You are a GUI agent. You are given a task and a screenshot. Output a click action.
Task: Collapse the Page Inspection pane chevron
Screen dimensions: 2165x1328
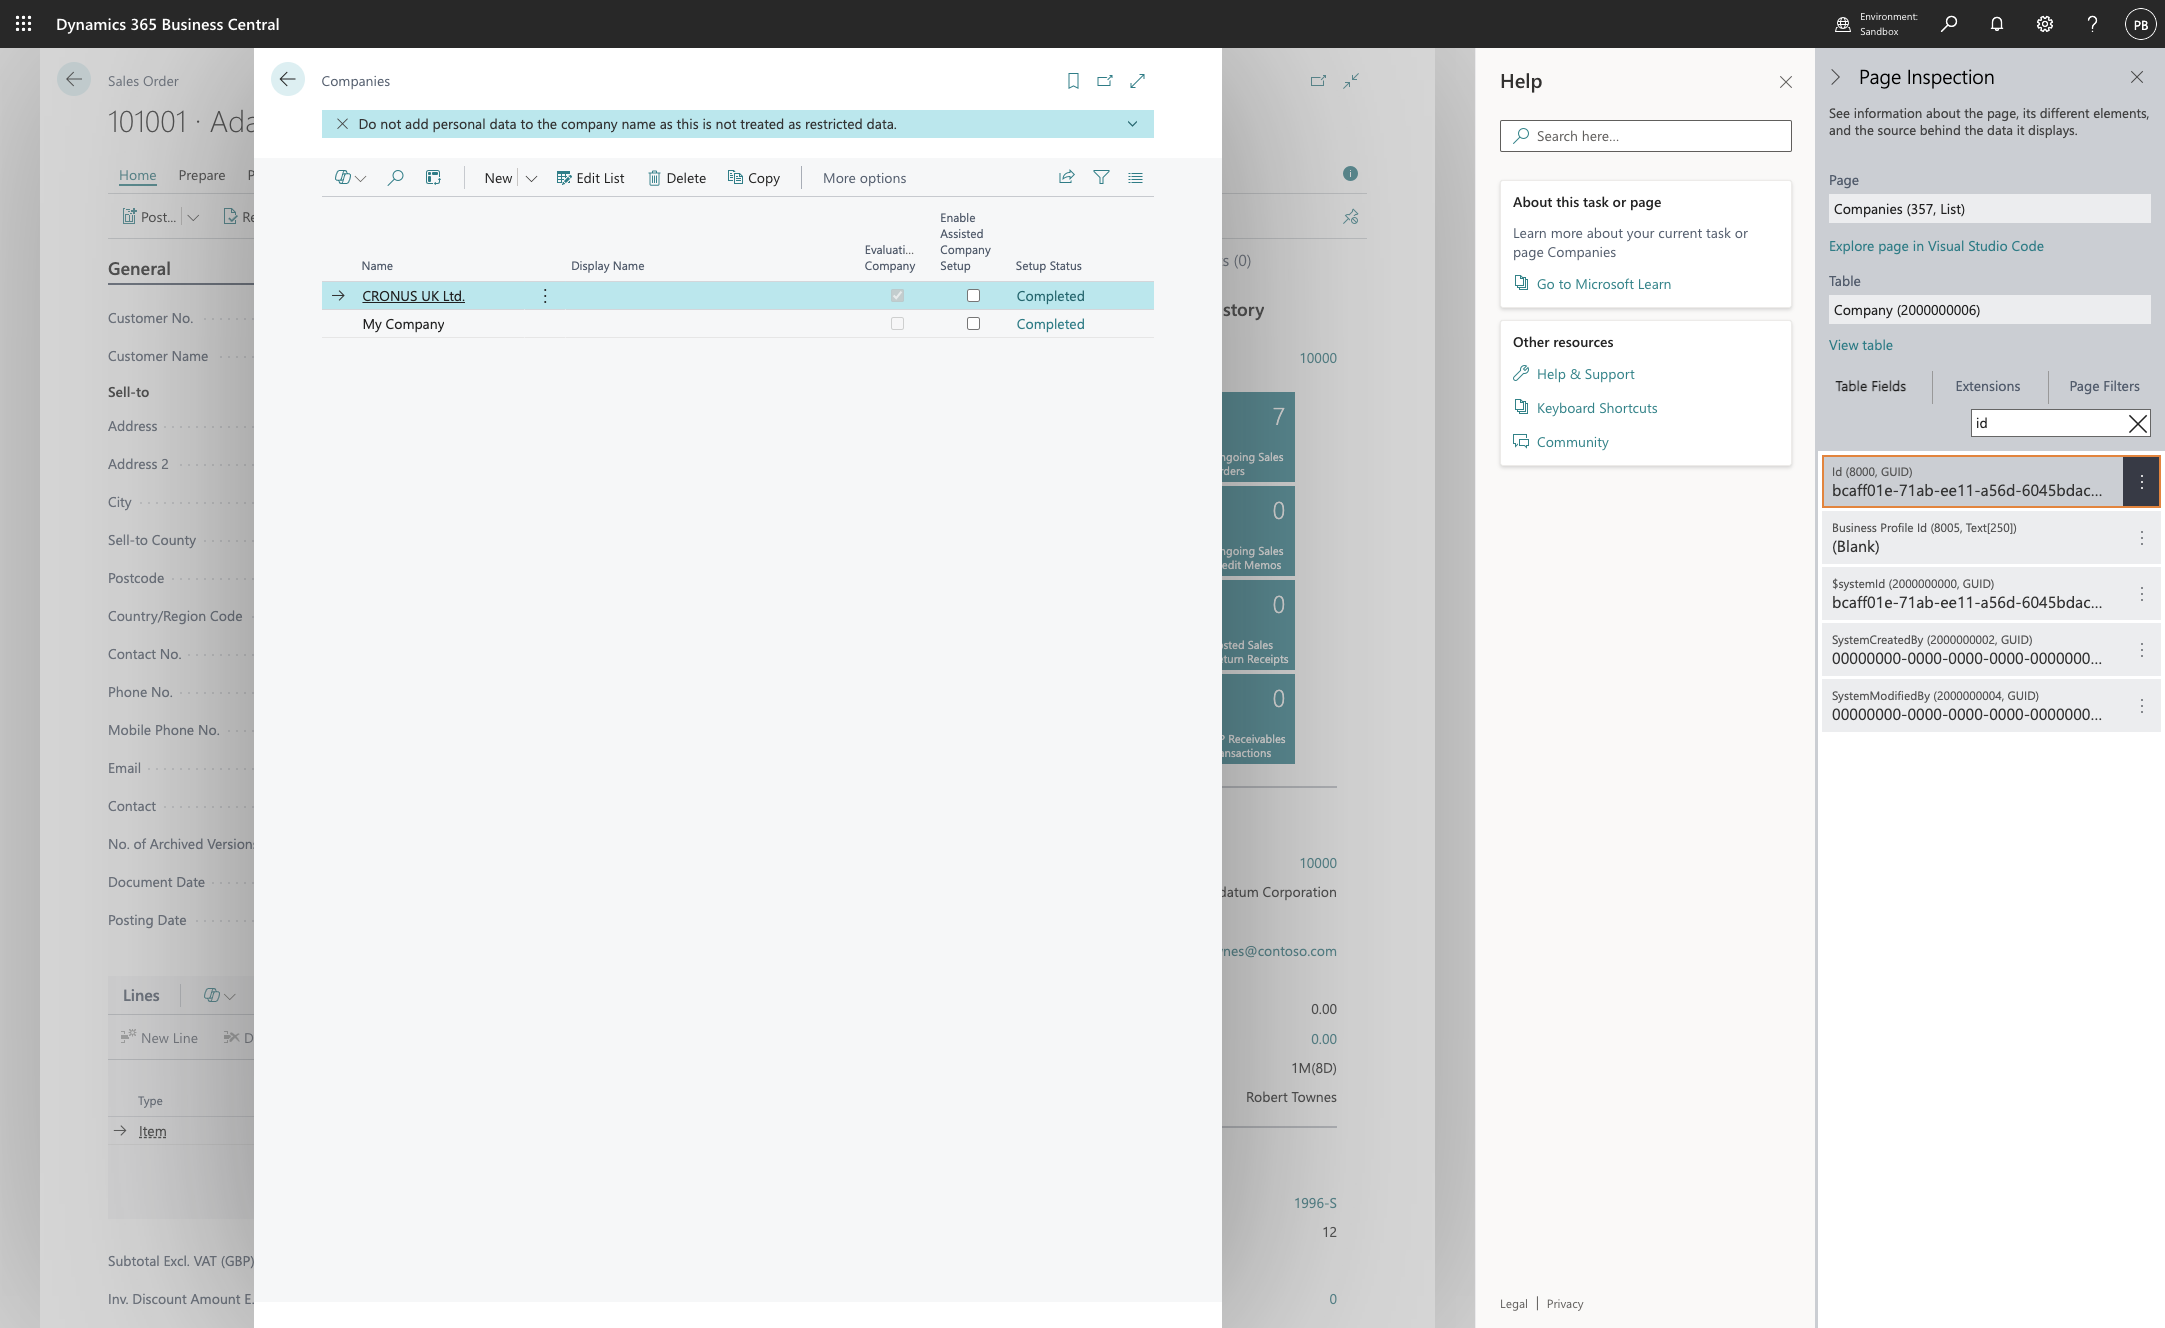[1836, 77]
